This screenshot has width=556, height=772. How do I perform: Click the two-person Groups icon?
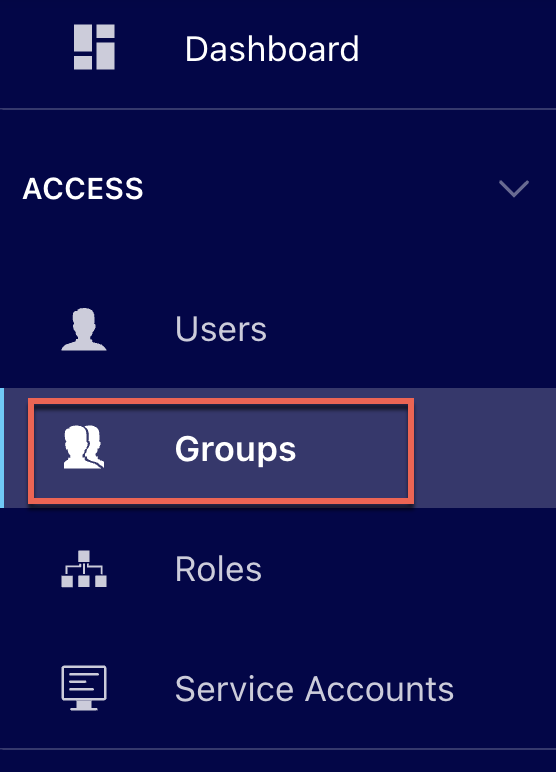coord(84,447)
